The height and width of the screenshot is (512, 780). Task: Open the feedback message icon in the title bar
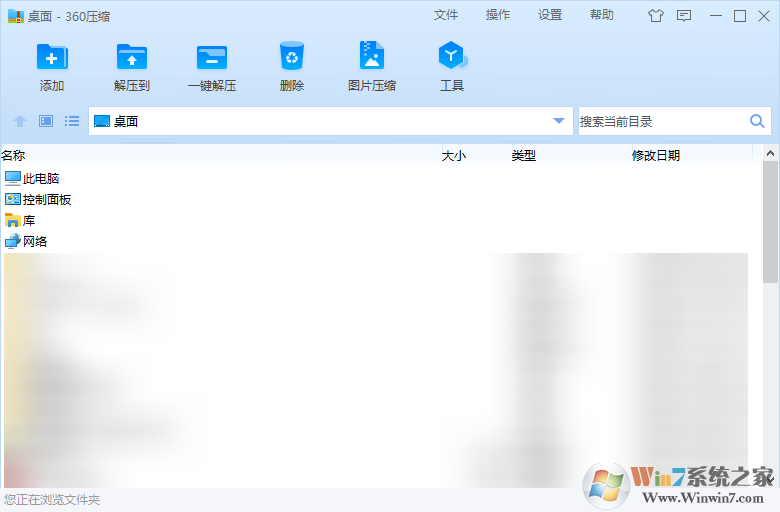(684, 16)
